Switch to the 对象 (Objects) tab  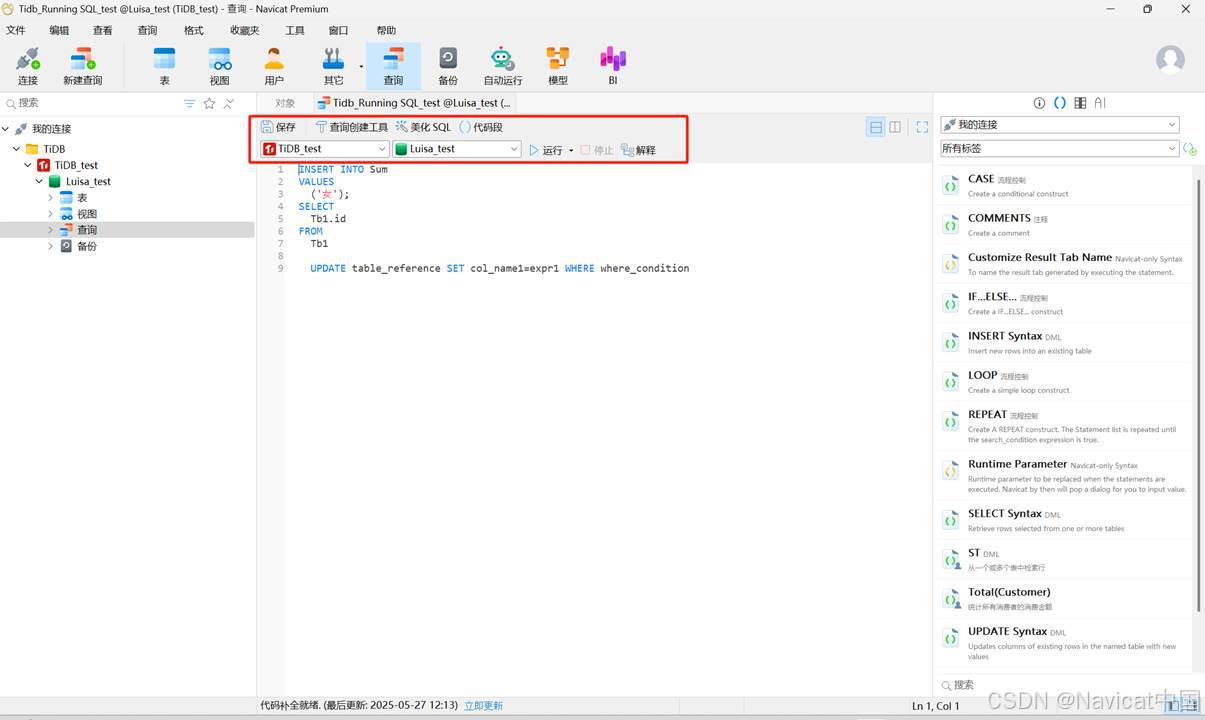286,103
